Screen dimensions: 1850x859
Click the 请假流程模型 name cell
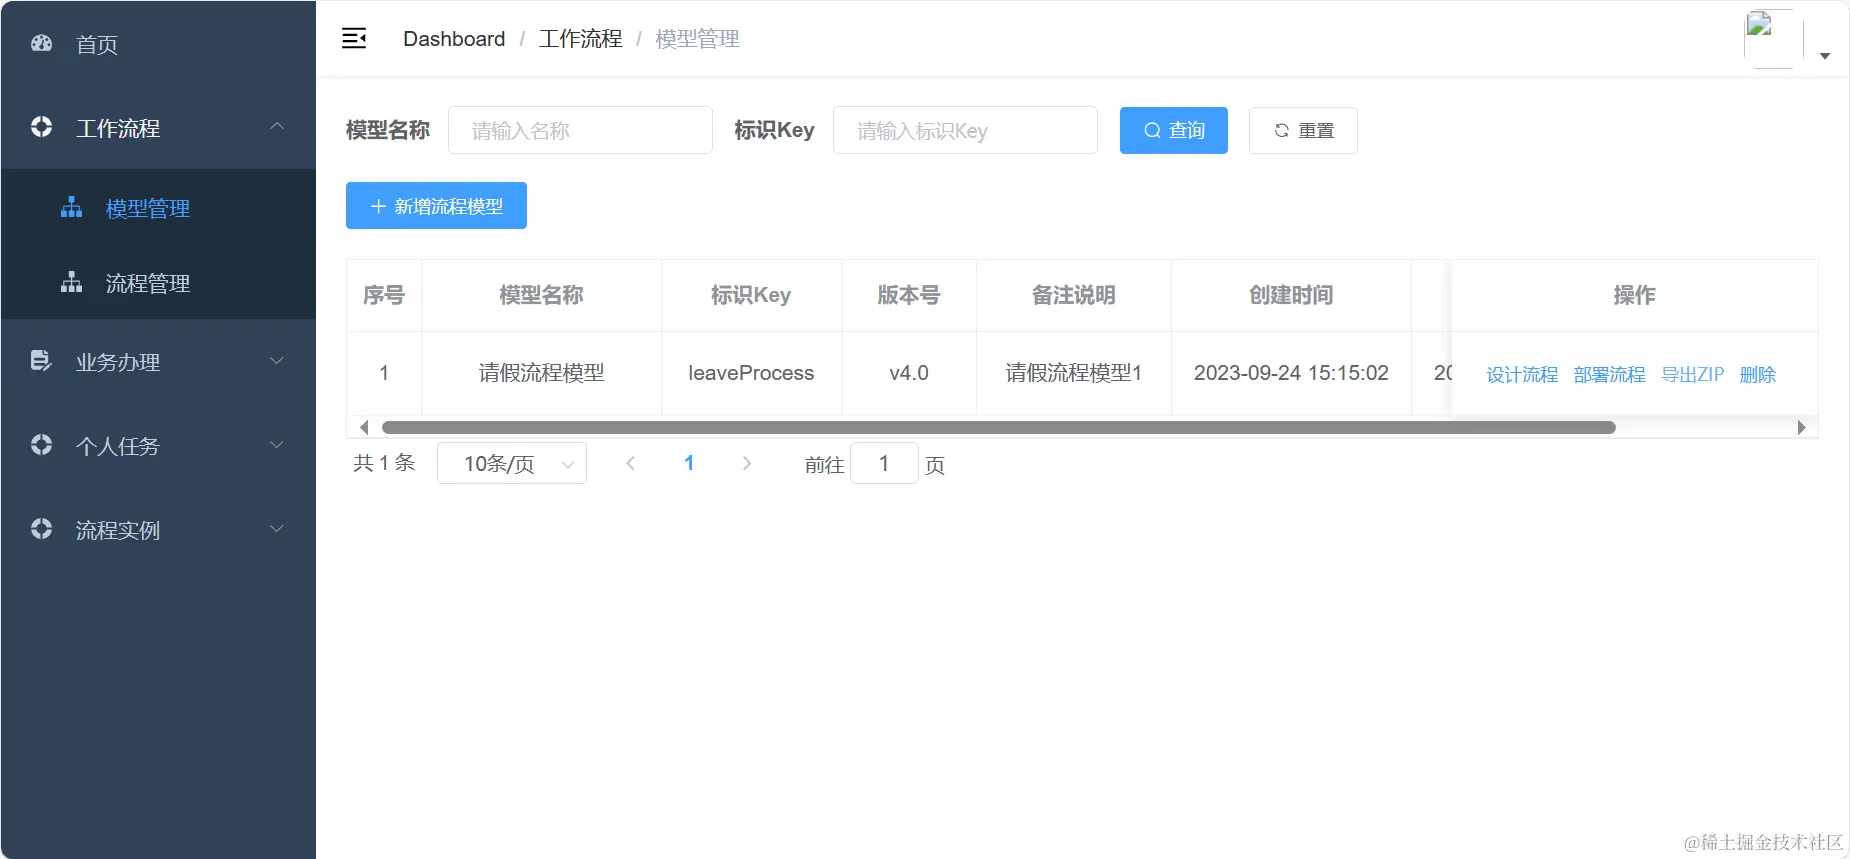pos(541,373)
